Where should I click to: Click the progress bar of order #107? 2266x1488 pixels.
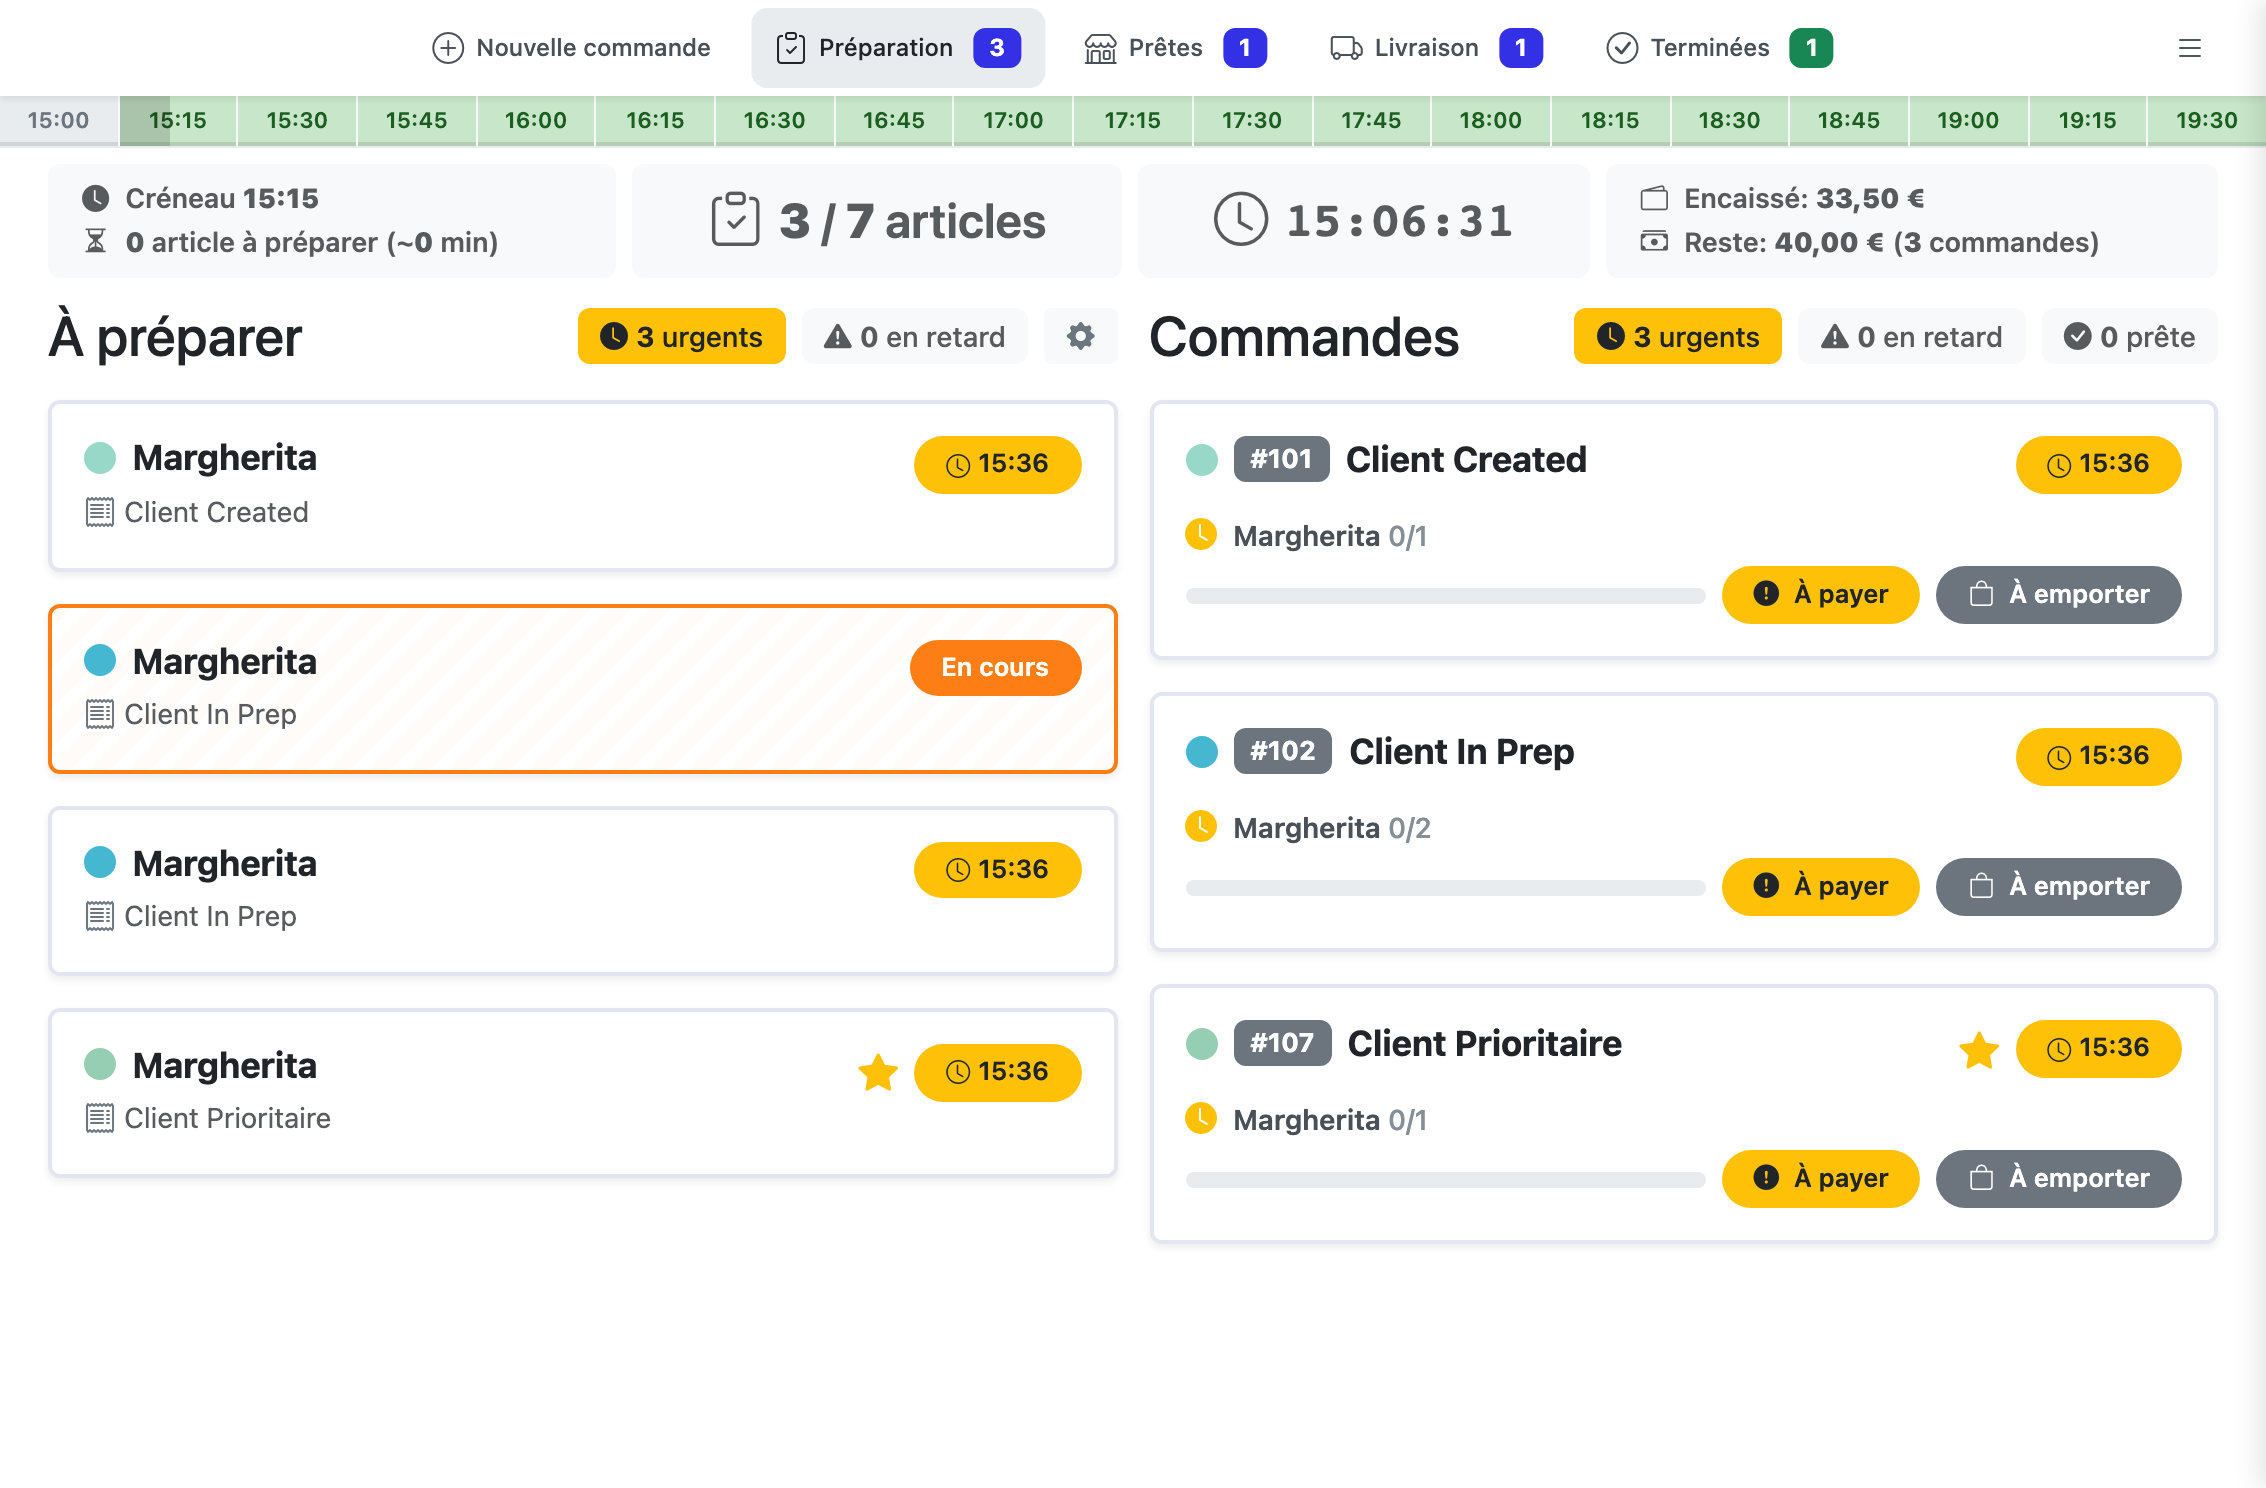pyautogui.click(x=1445, y=1180)
